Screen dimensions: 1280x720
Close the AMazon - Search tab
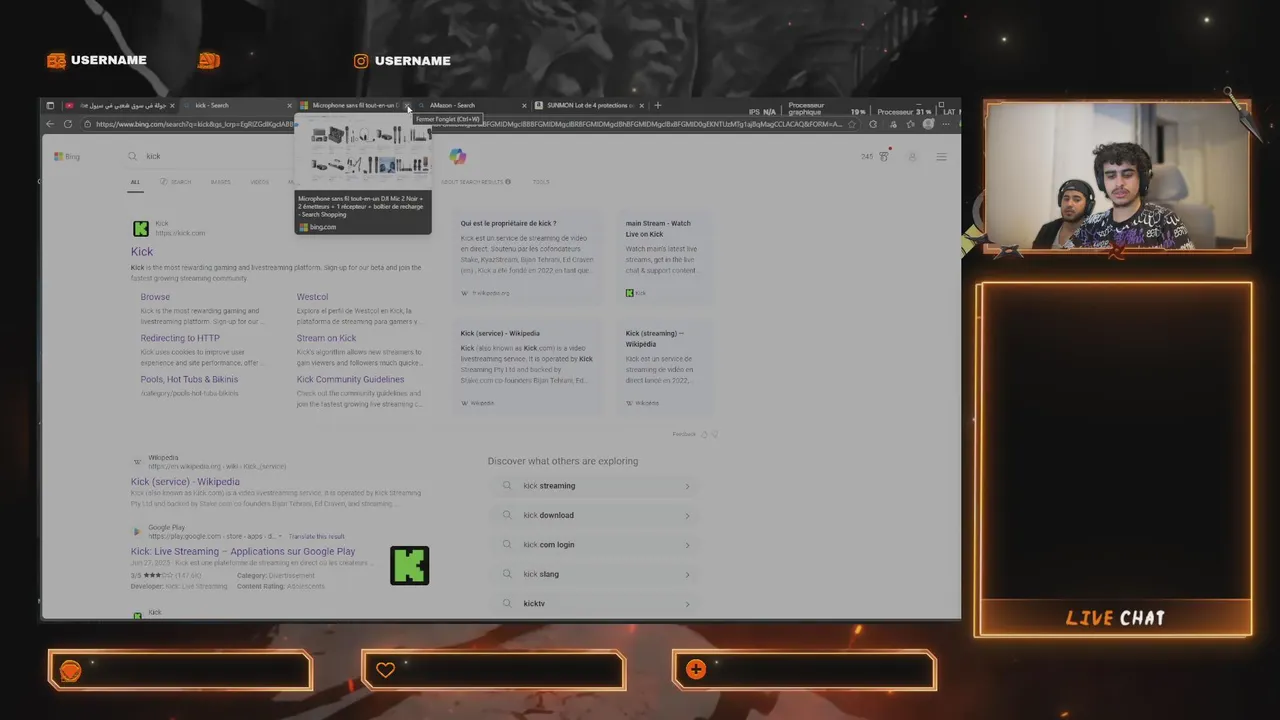click(524, 105)
